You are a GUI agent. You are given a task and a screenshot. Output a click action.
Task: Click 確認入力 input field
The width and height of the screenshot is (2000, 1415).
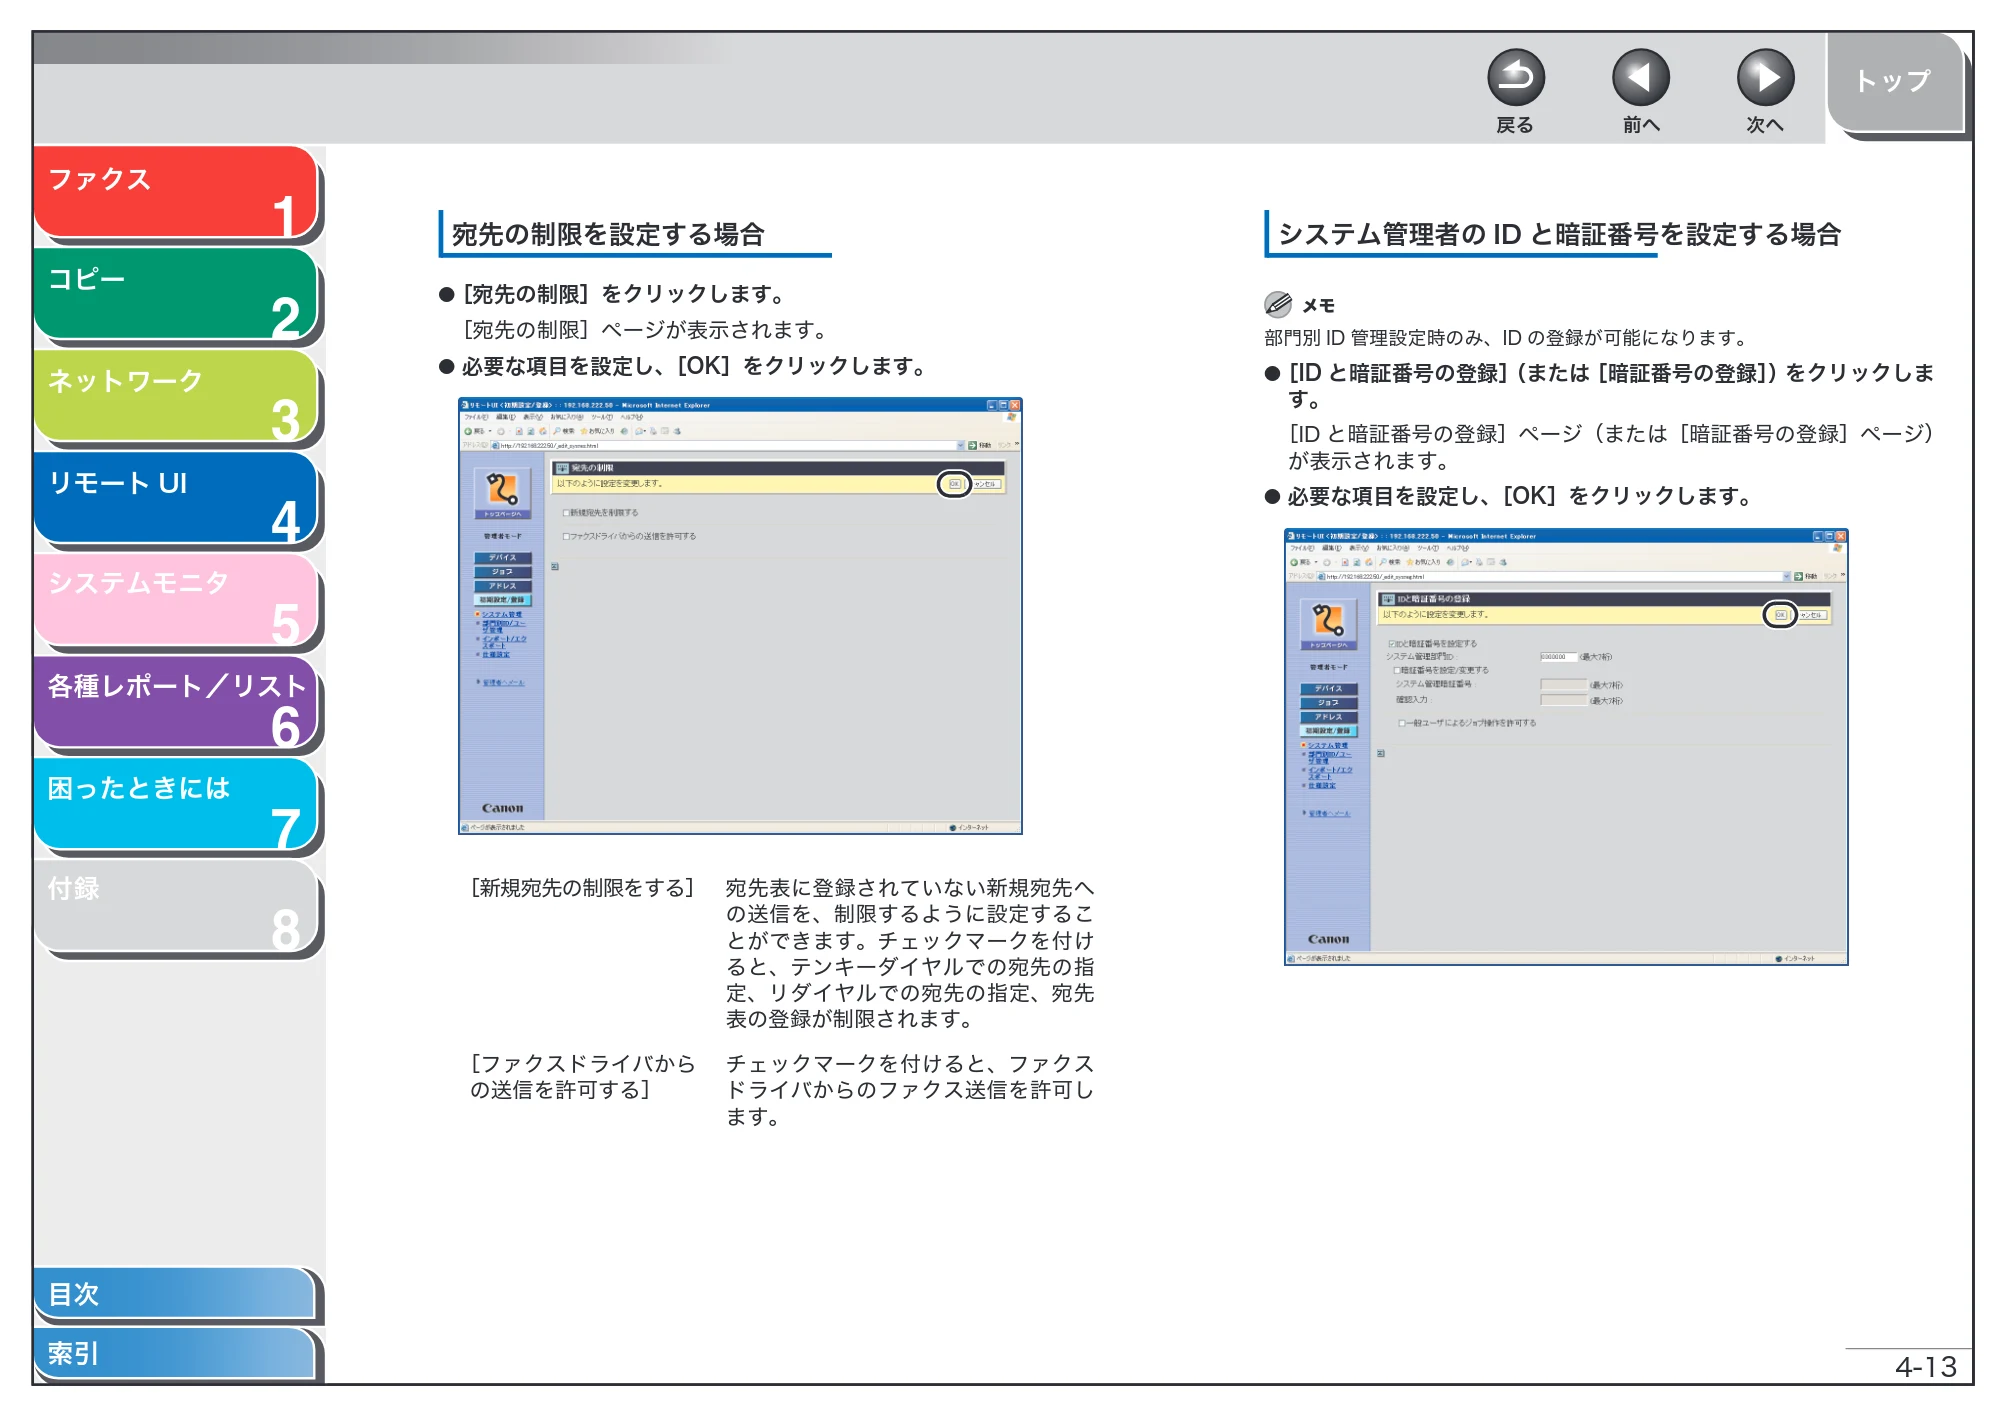coord(1564,700)
